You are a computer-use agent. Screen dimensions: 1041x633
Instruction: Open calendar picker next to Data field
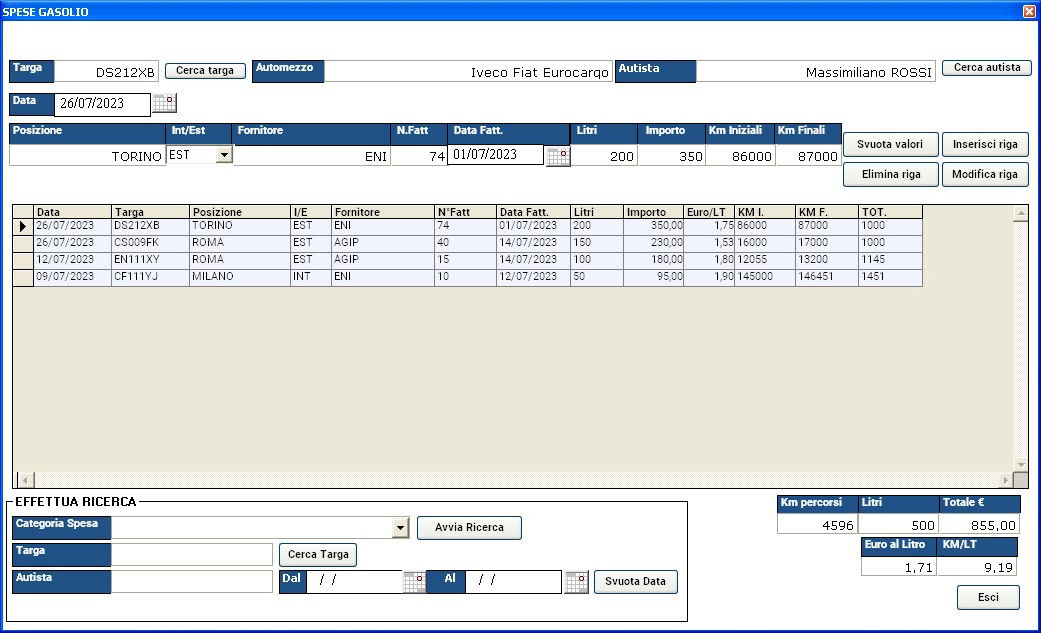point(164,103)
